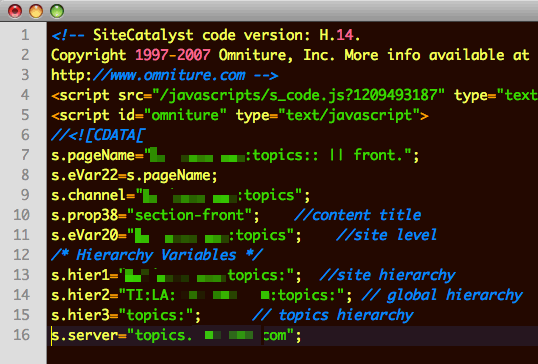Select line number 1 in the gutter
Screen dimensions: 538x364
pyautogui.click(x=25, y=35)
